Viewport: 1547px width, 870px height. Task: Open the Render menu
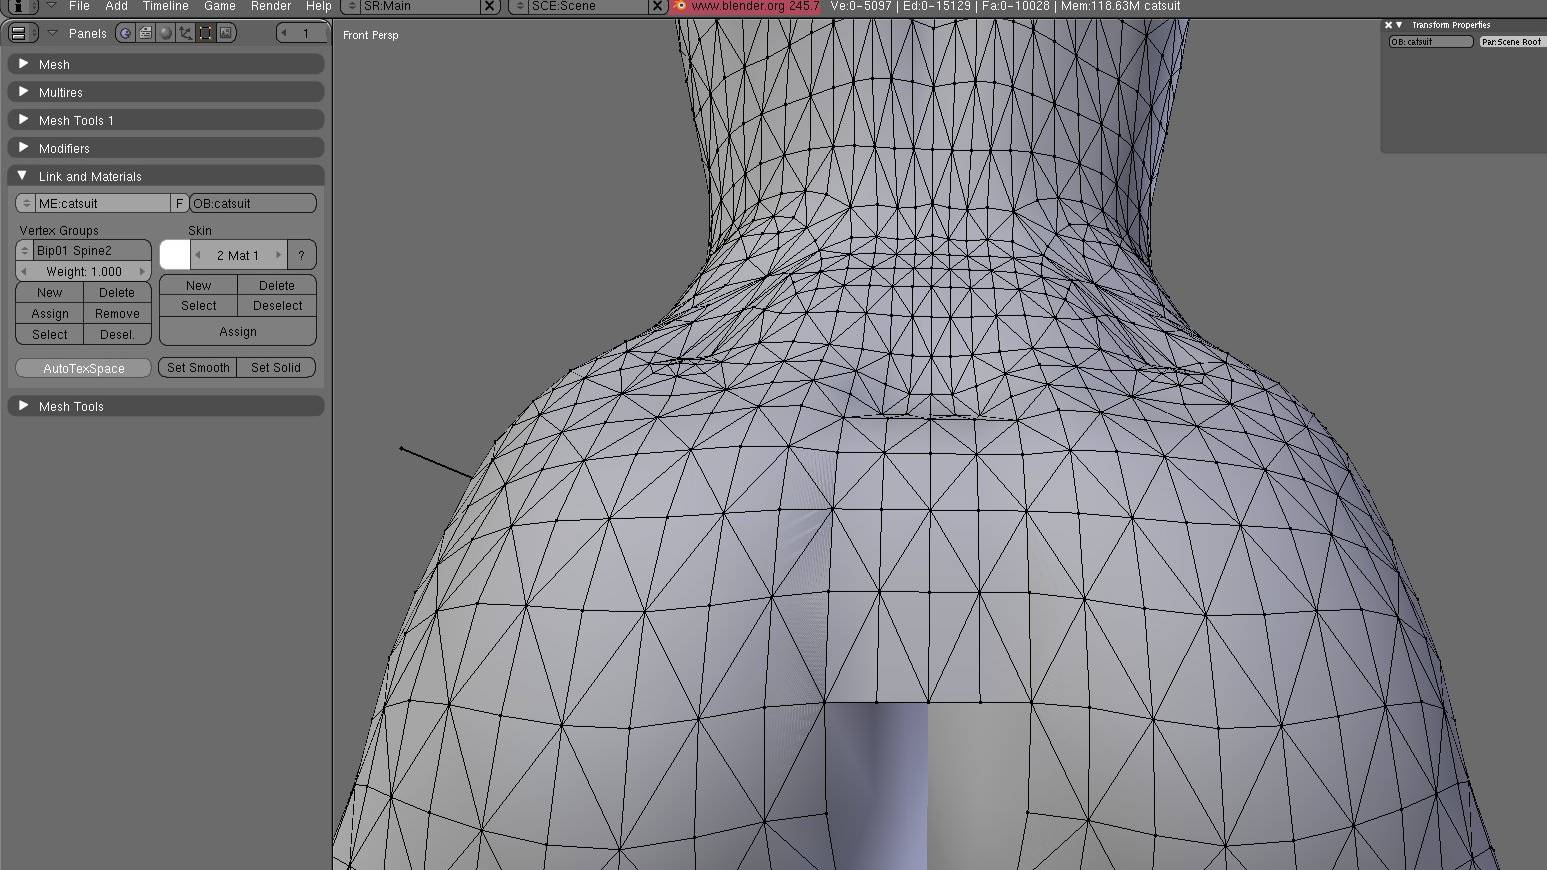click(x=270, y=6)
